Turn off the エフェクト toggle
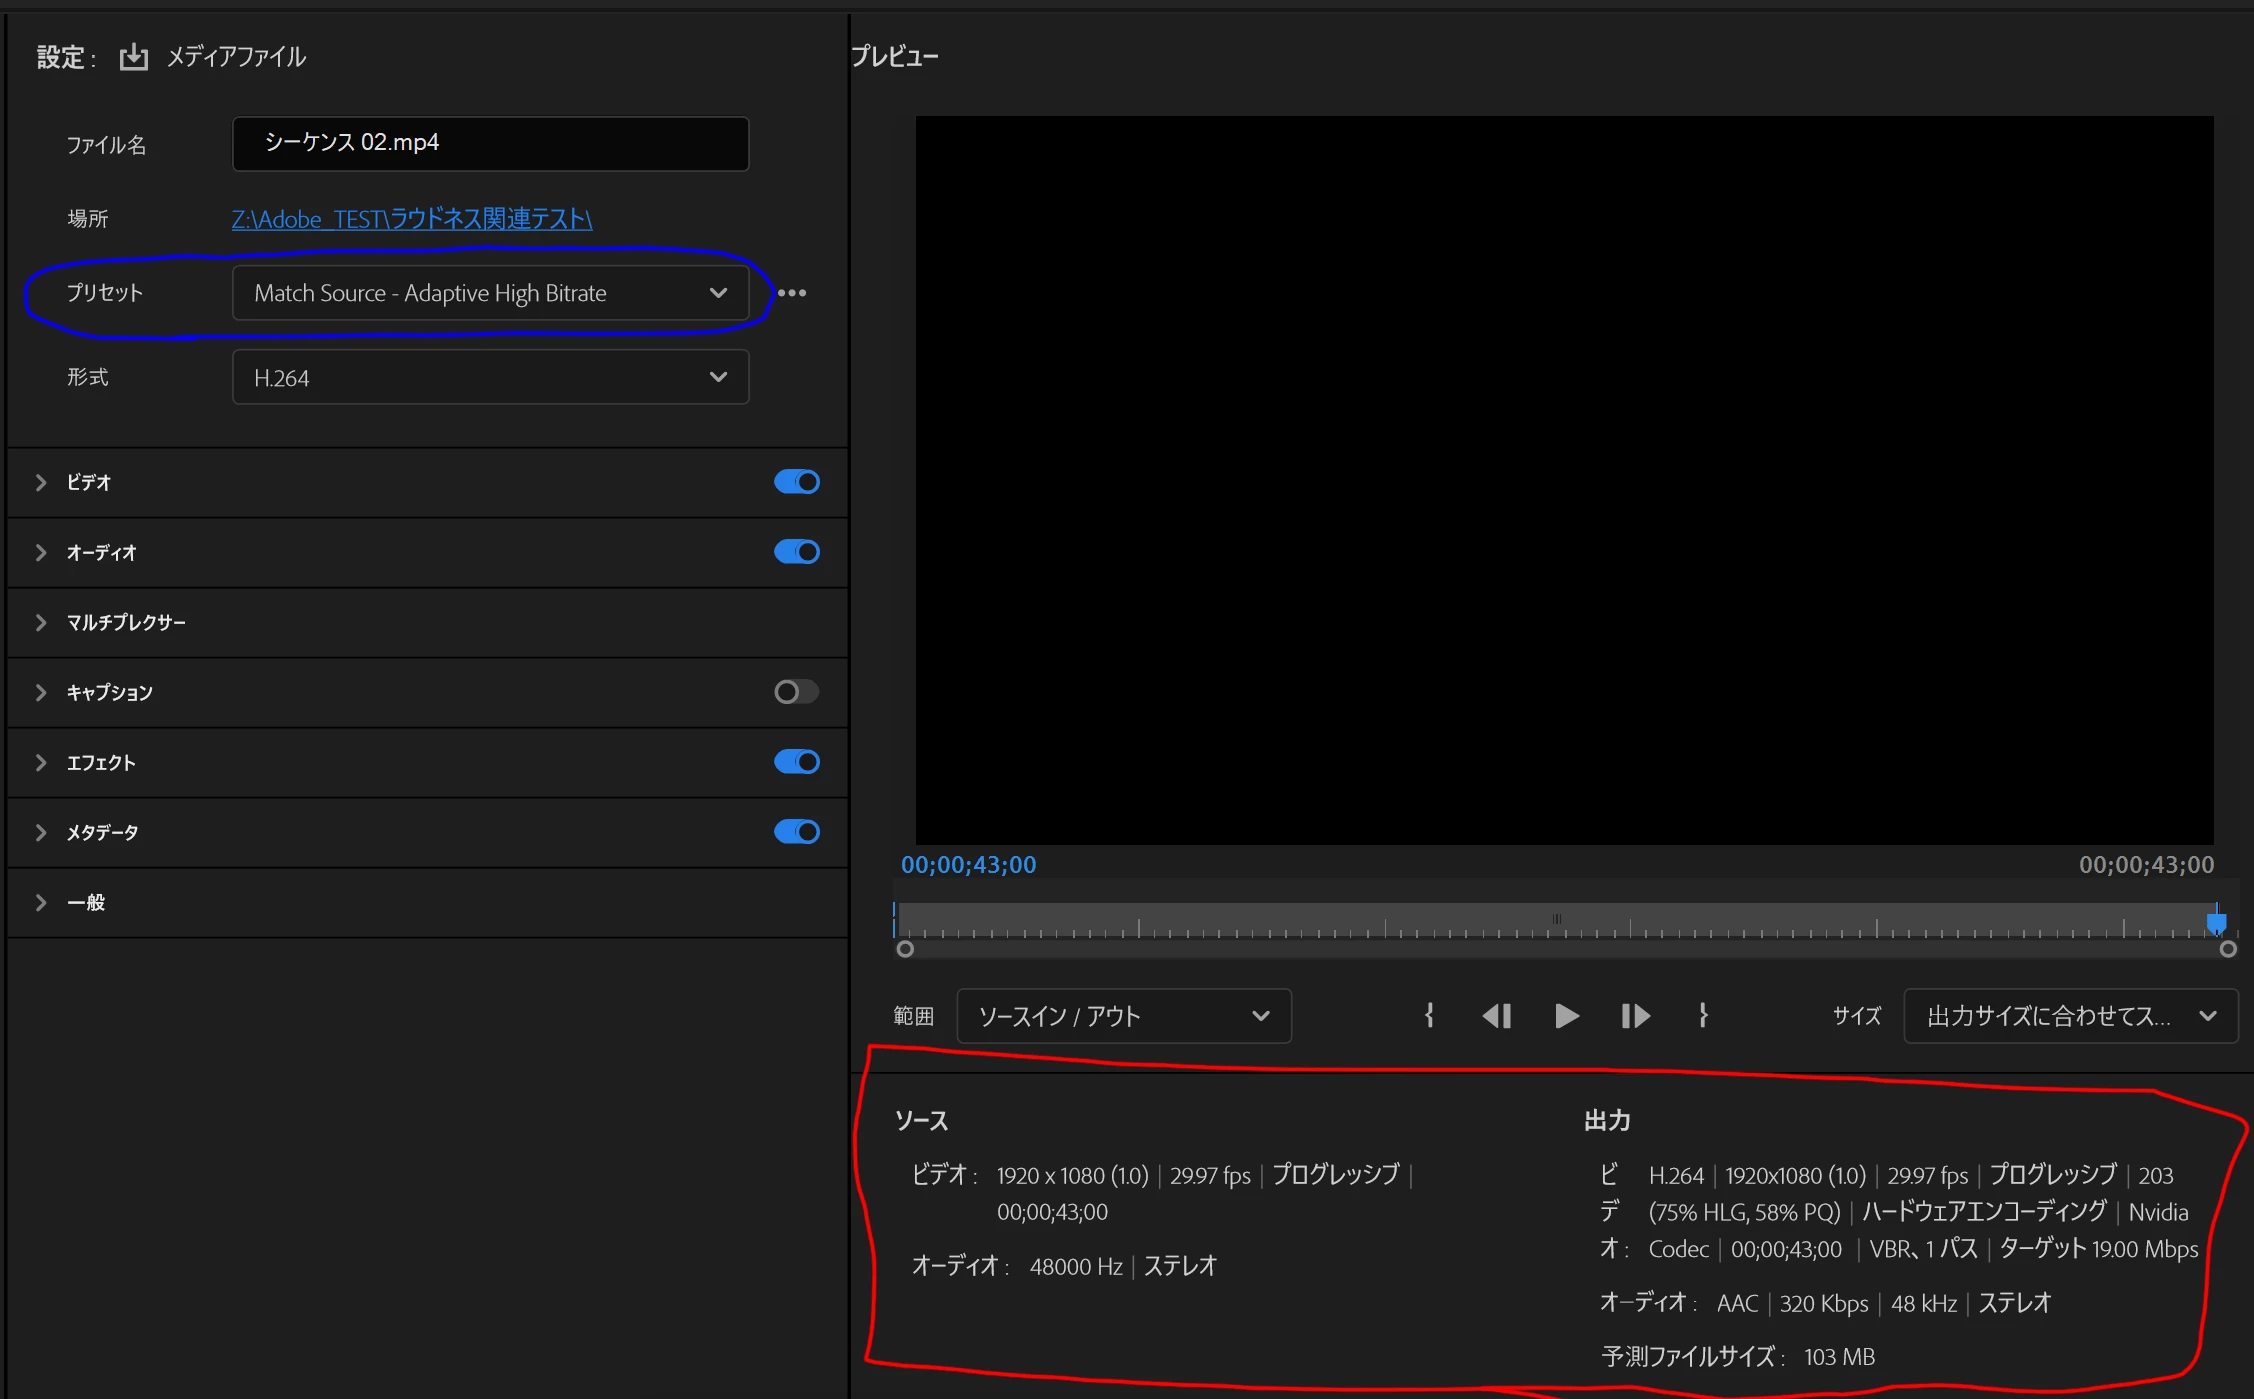The height and width of the screenshot is (1399, 2254). (x=797, y=762)
